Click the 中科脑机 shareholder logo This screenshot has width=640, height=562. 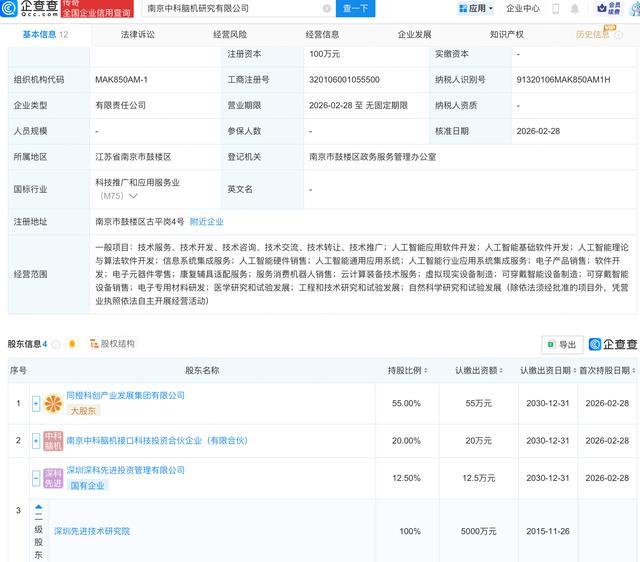point(52,440)
